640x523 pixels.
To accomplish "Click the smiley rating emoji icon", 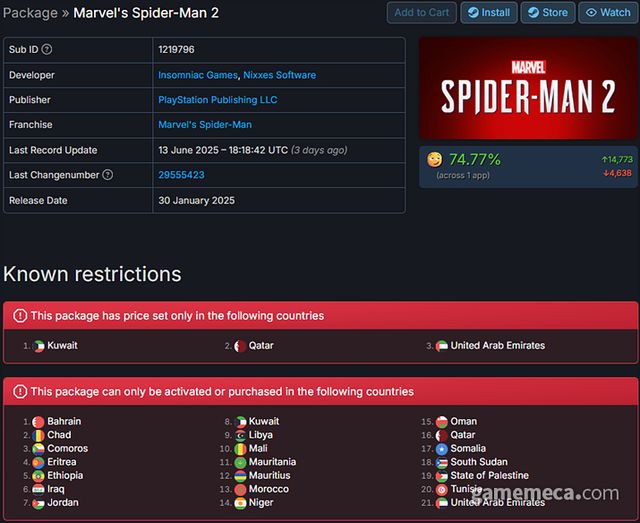I will pos(434,159).
